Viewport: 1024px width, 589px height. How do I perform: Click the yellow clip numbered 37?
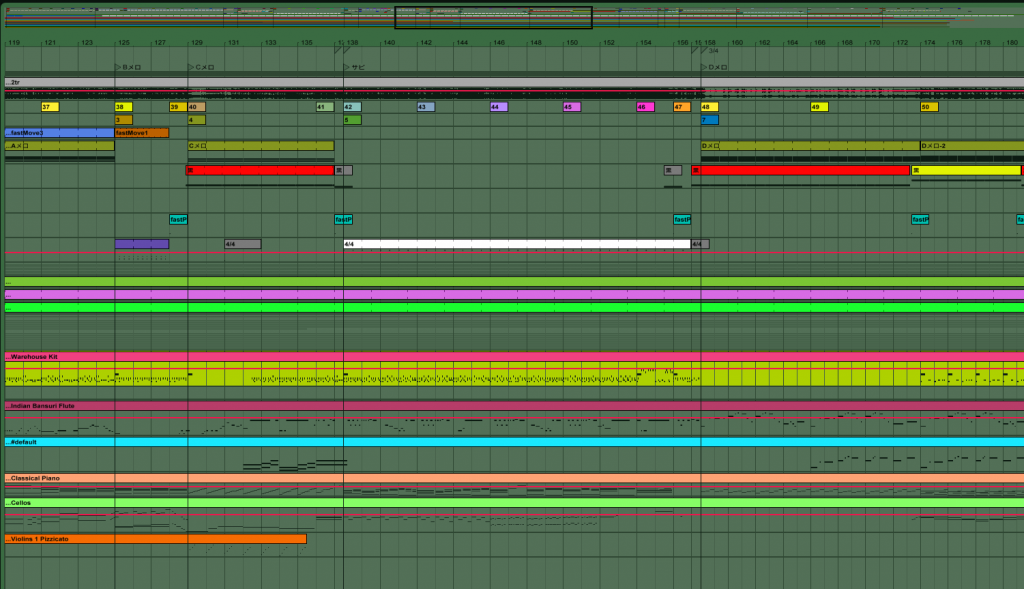[x=50, y=107]
